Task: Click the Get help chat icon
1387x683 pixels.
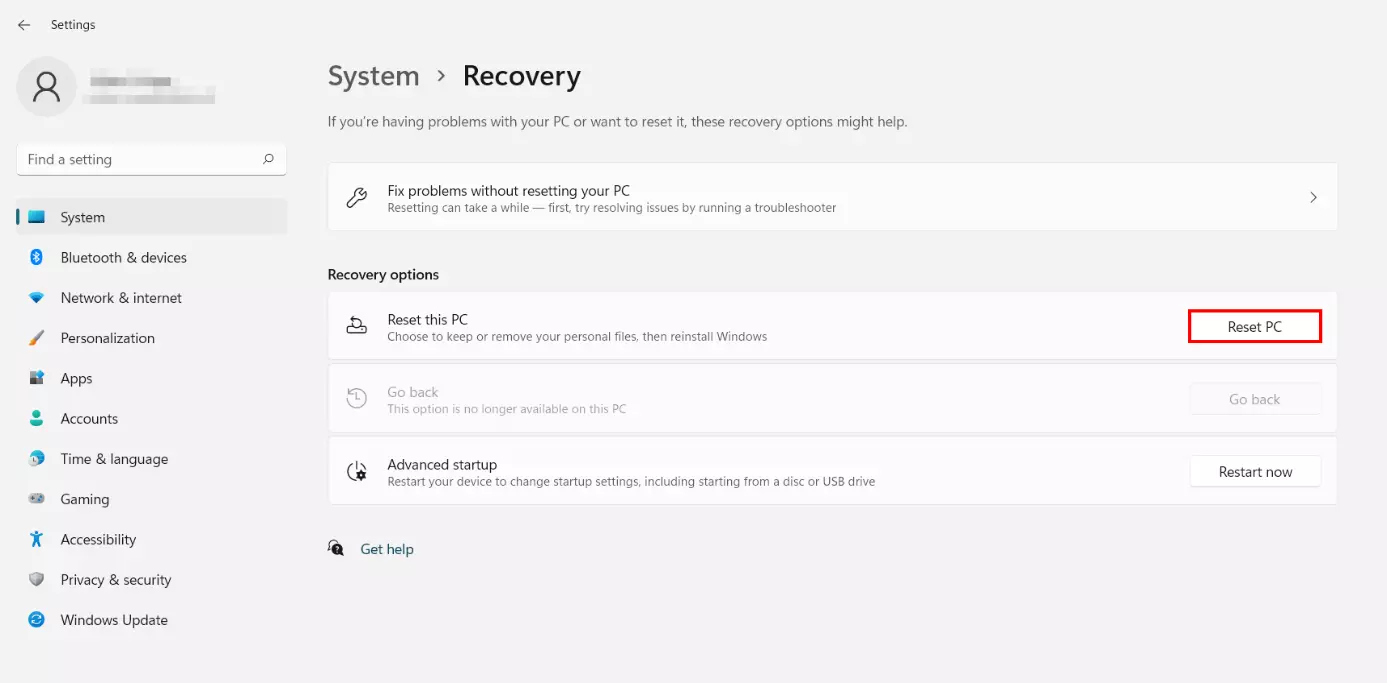Action: click(x=337, y=549)
